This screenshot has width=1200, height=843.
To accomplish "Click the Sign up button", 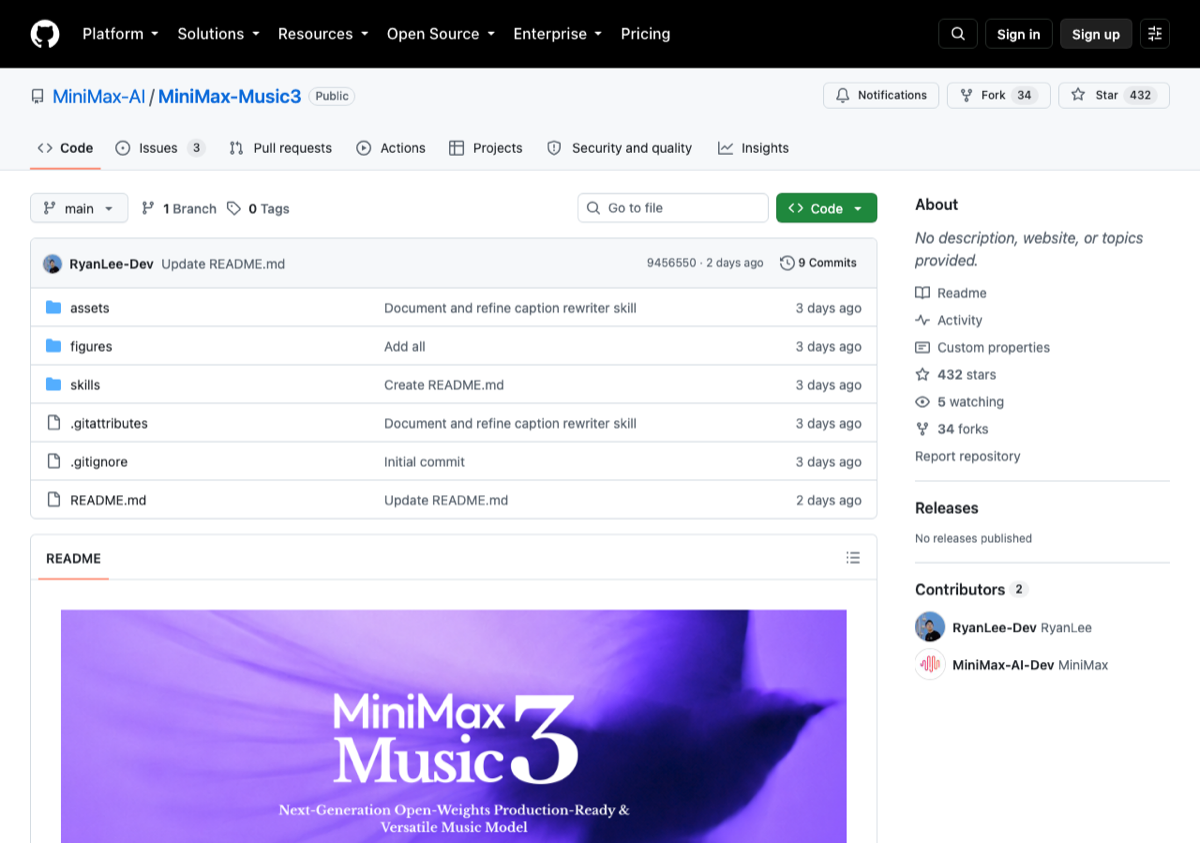I will pyautogui.click(x=1096, y=34).
